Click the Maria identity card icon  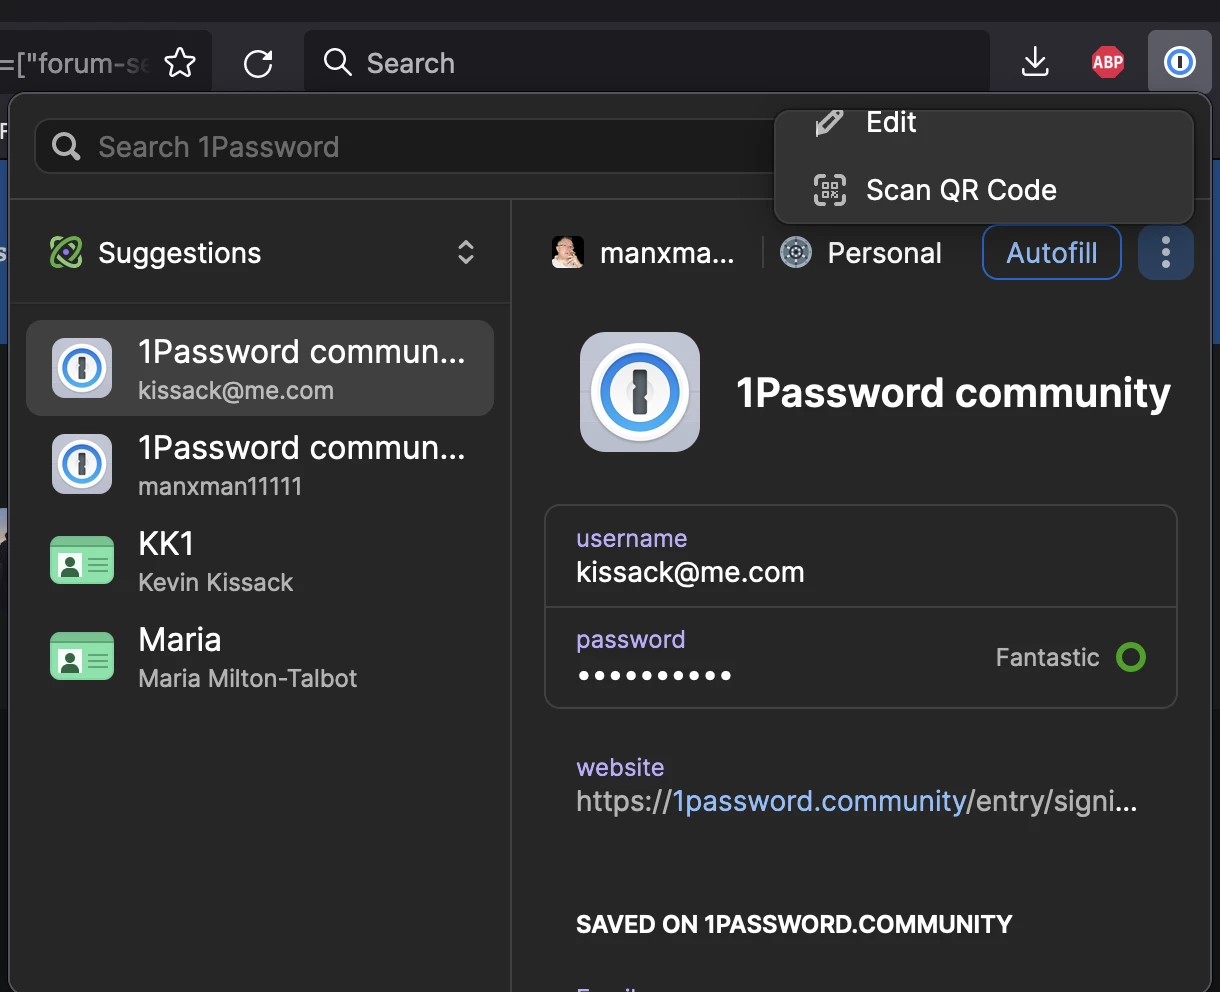pos(82,656)
